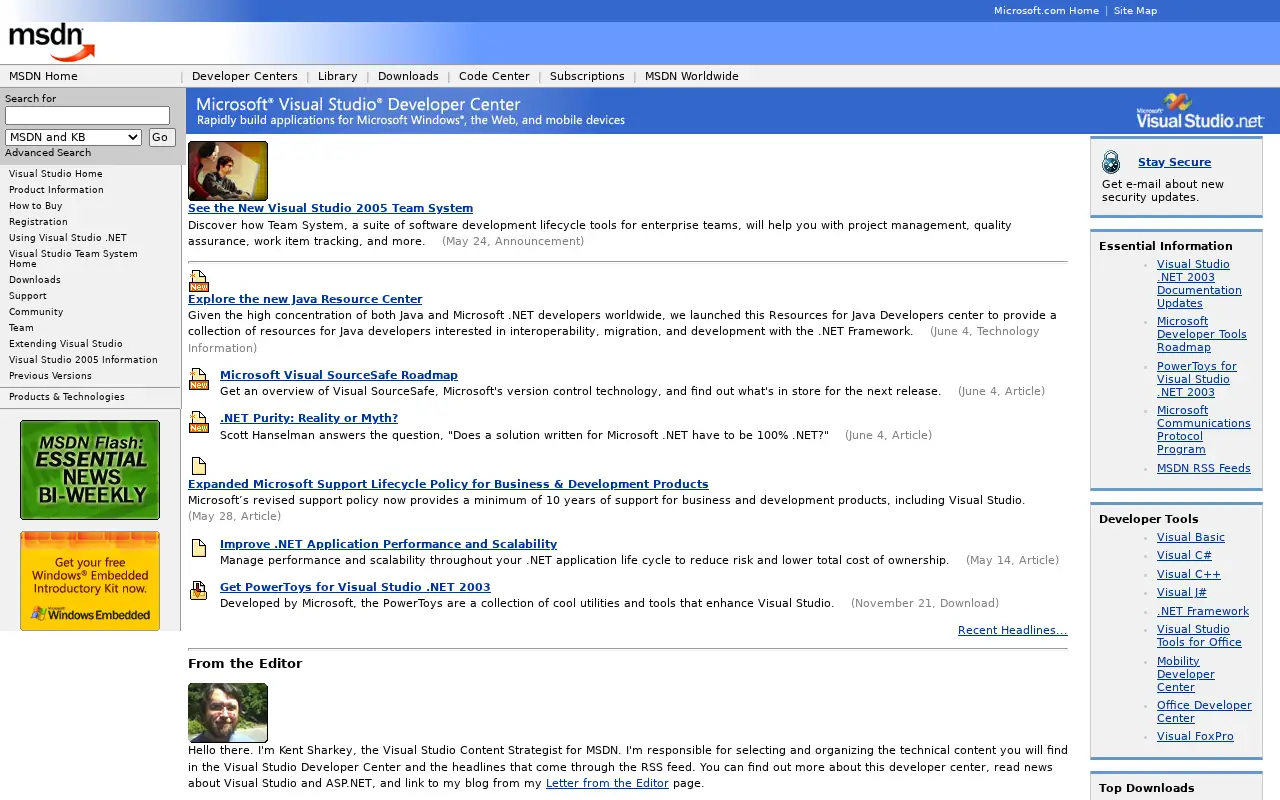The image size is (1280, 800).
Task: Open the MSDN and KB search scope dropdown
Action: 73,137
